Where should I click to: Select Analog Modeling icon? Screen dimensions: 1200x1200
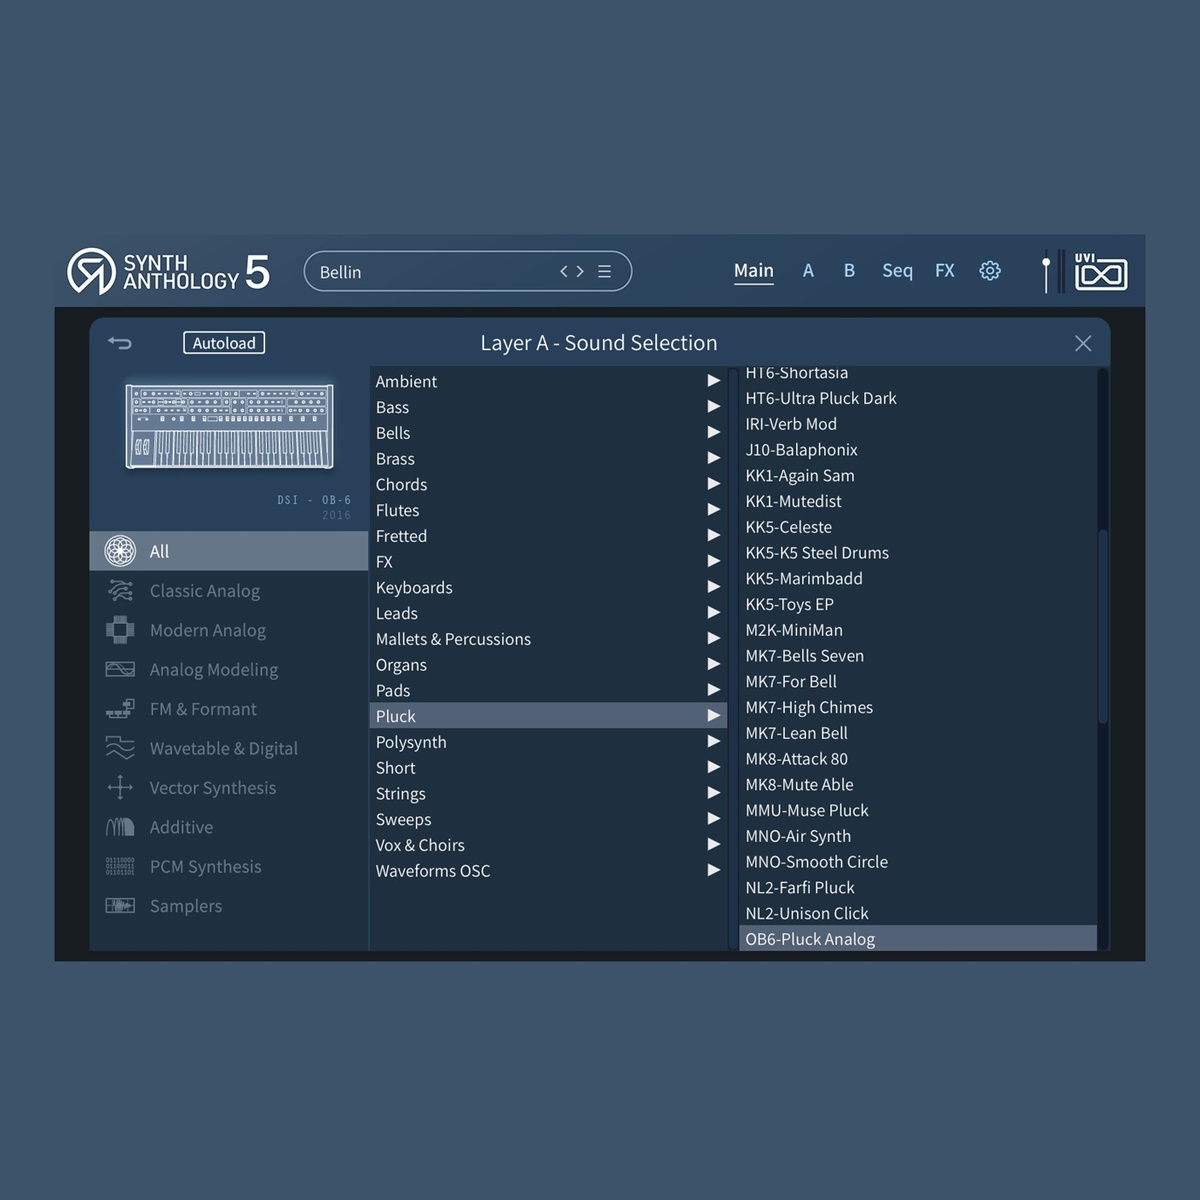click(x=120, y=669)
